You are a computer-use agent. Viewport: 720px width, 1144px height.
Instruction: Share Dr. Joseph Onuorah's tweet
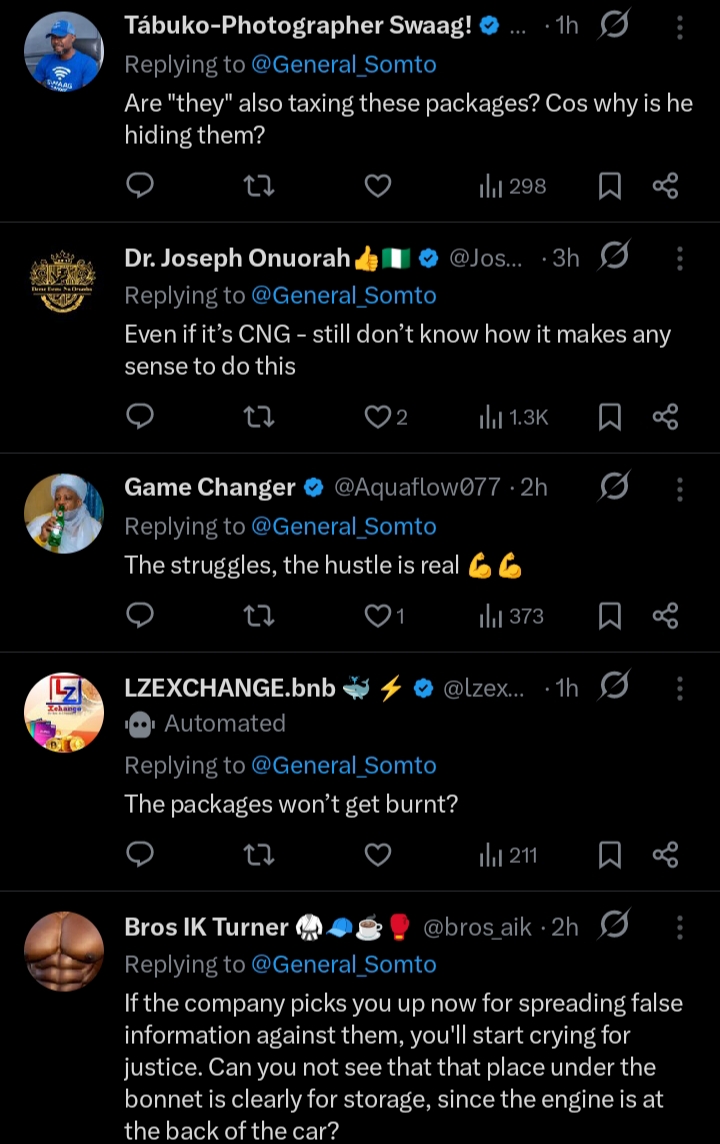[x=665, y=416]
